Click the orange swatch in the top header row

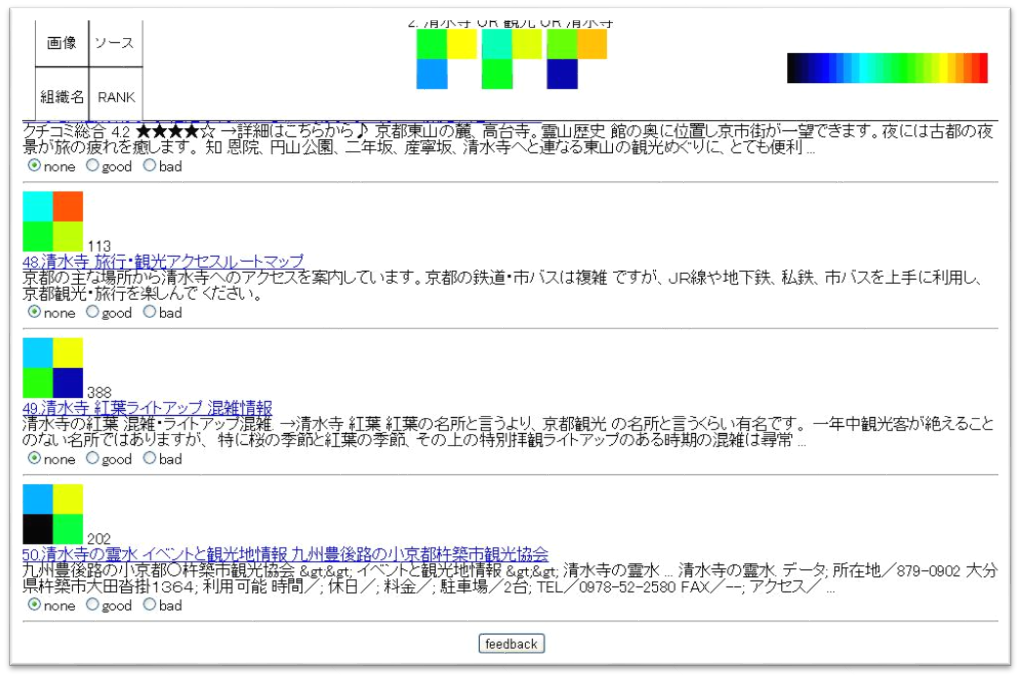point(592,44)
